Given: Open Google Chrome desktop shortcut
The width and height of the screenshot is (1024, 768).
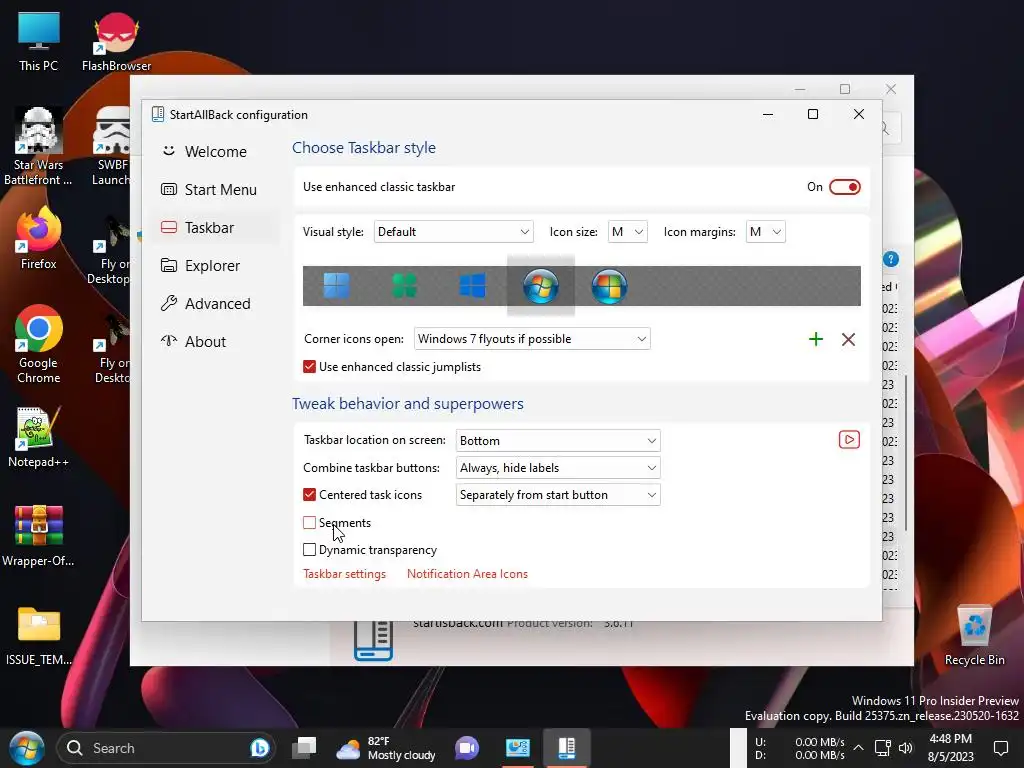Looking at the screenshot, I should [x=39, y=344].
